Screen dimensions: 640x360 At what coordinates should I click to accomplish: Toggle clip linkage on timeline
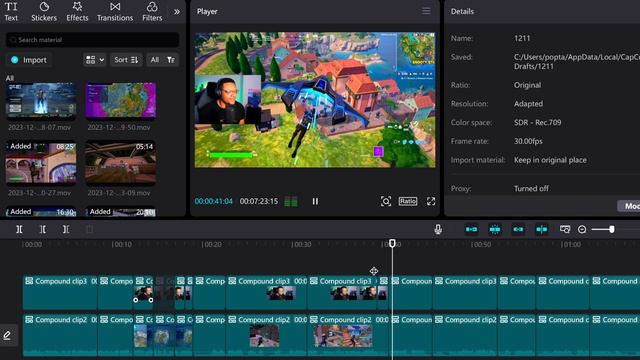(x=518, y=229)
